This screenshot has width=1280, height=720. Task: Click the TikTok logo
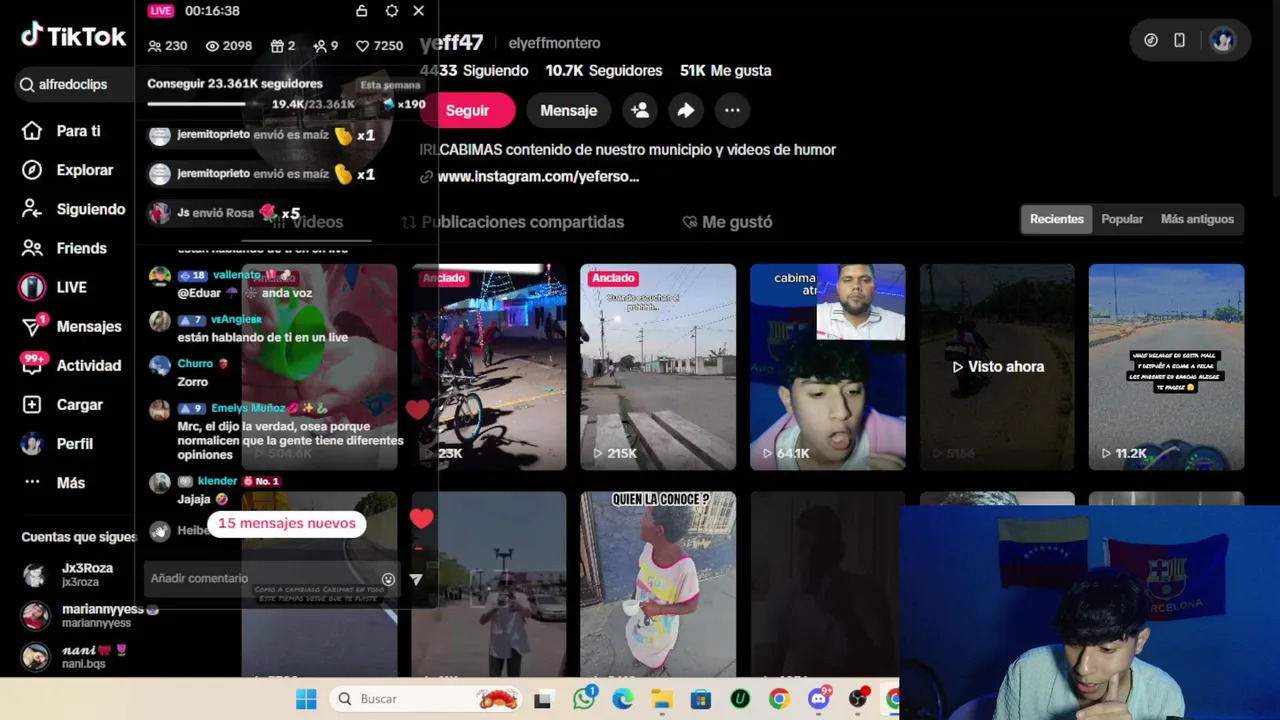(73, 37)
